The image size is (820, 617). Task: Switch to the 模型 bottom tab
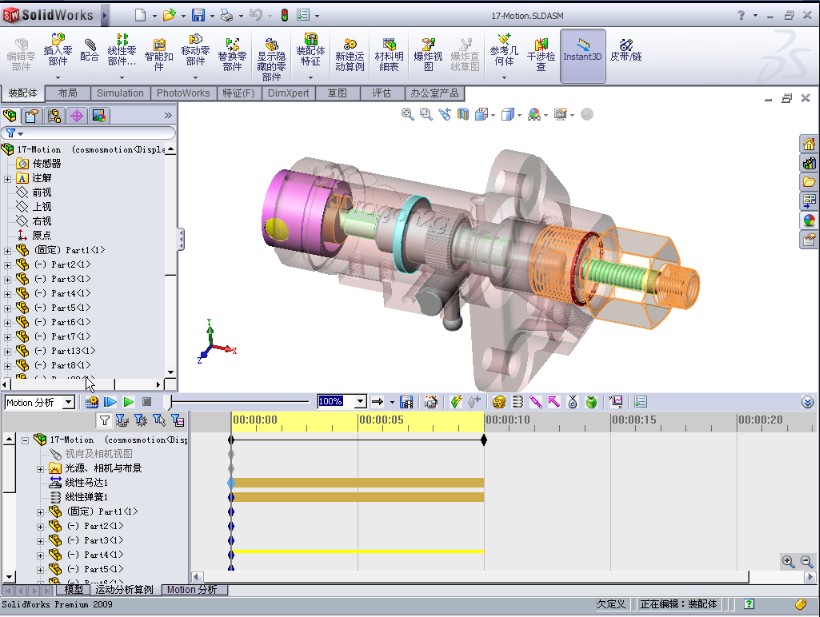73,590
